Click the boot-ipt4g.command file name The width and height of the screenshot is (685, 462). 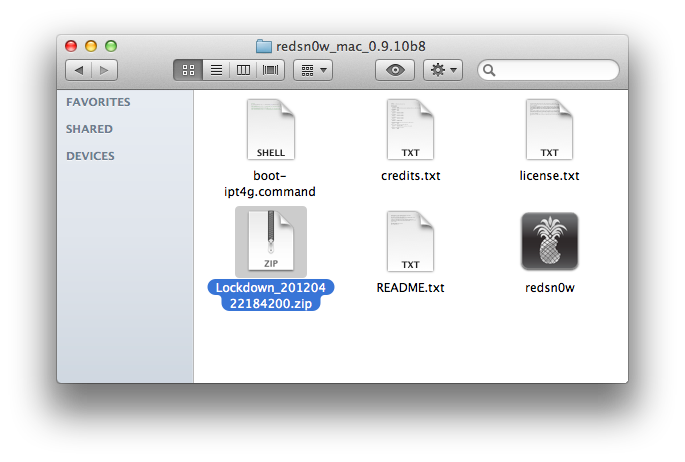point(270,183)
